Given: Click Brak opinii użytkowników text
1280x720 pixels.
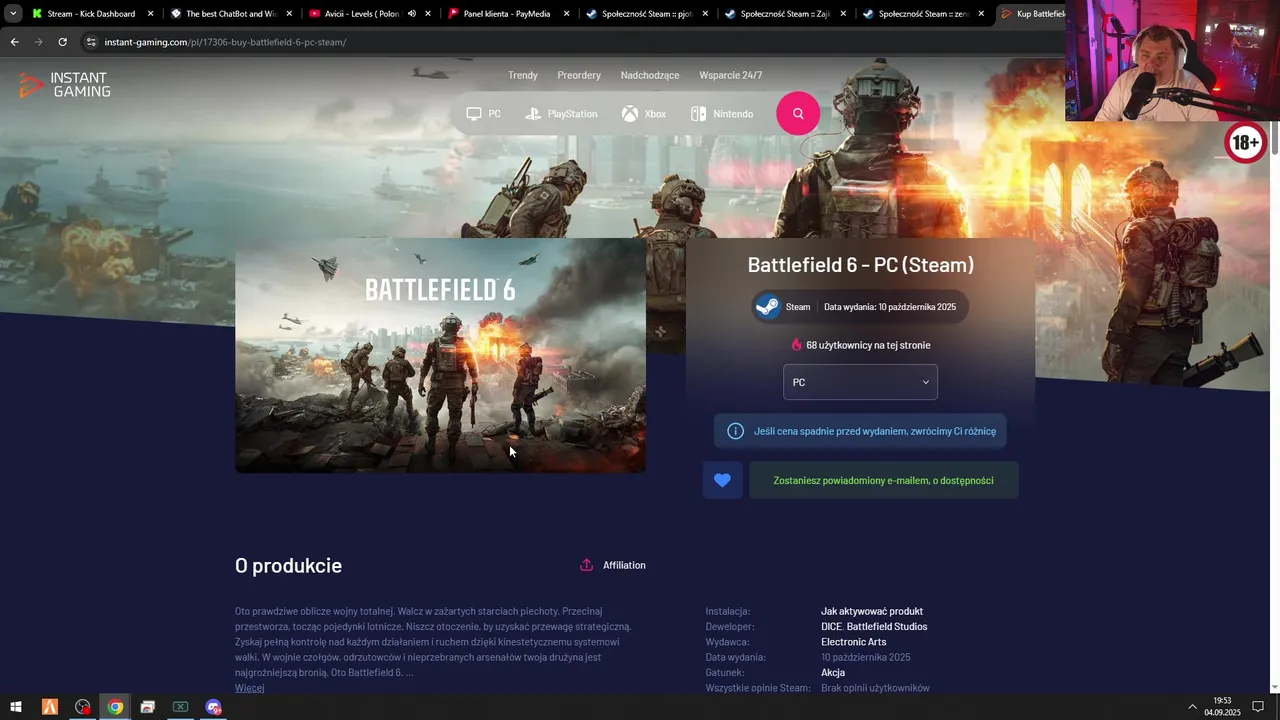Looking at the screenshot, I should coord(875,688).
